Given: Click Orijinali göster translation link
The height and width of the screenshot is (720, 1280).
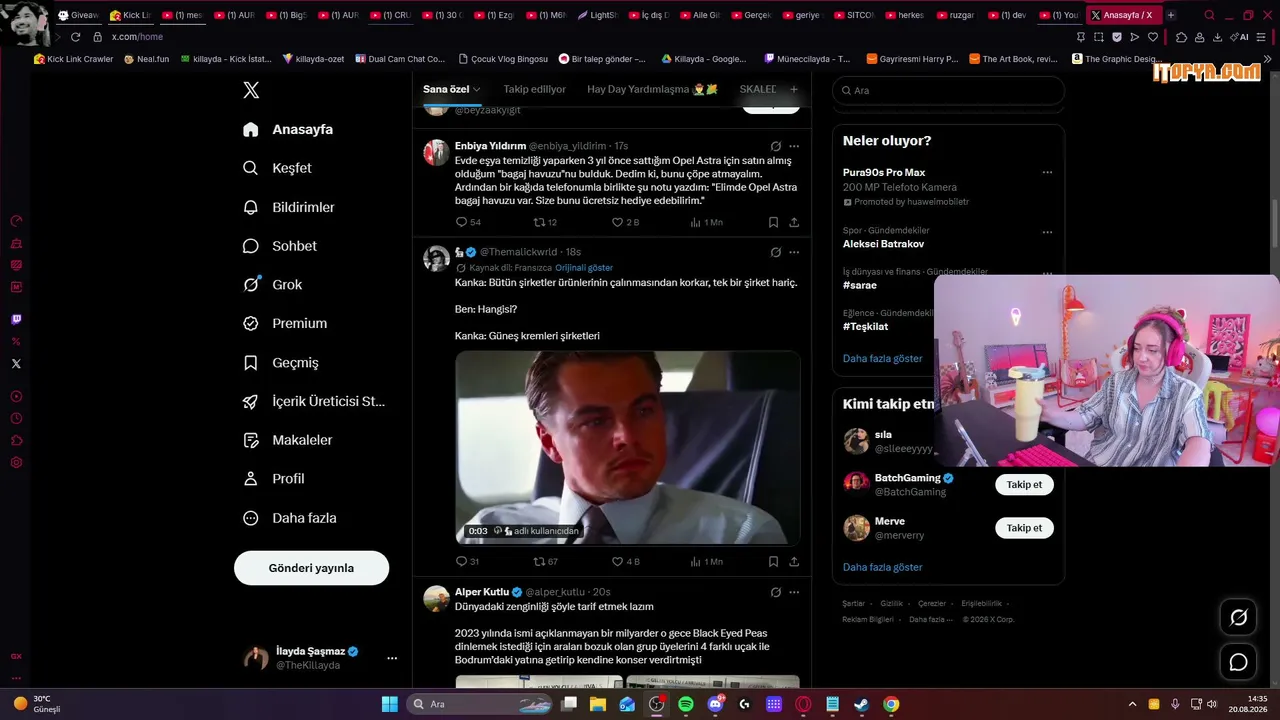Looking at the screenshot, I should coord(584,268).
